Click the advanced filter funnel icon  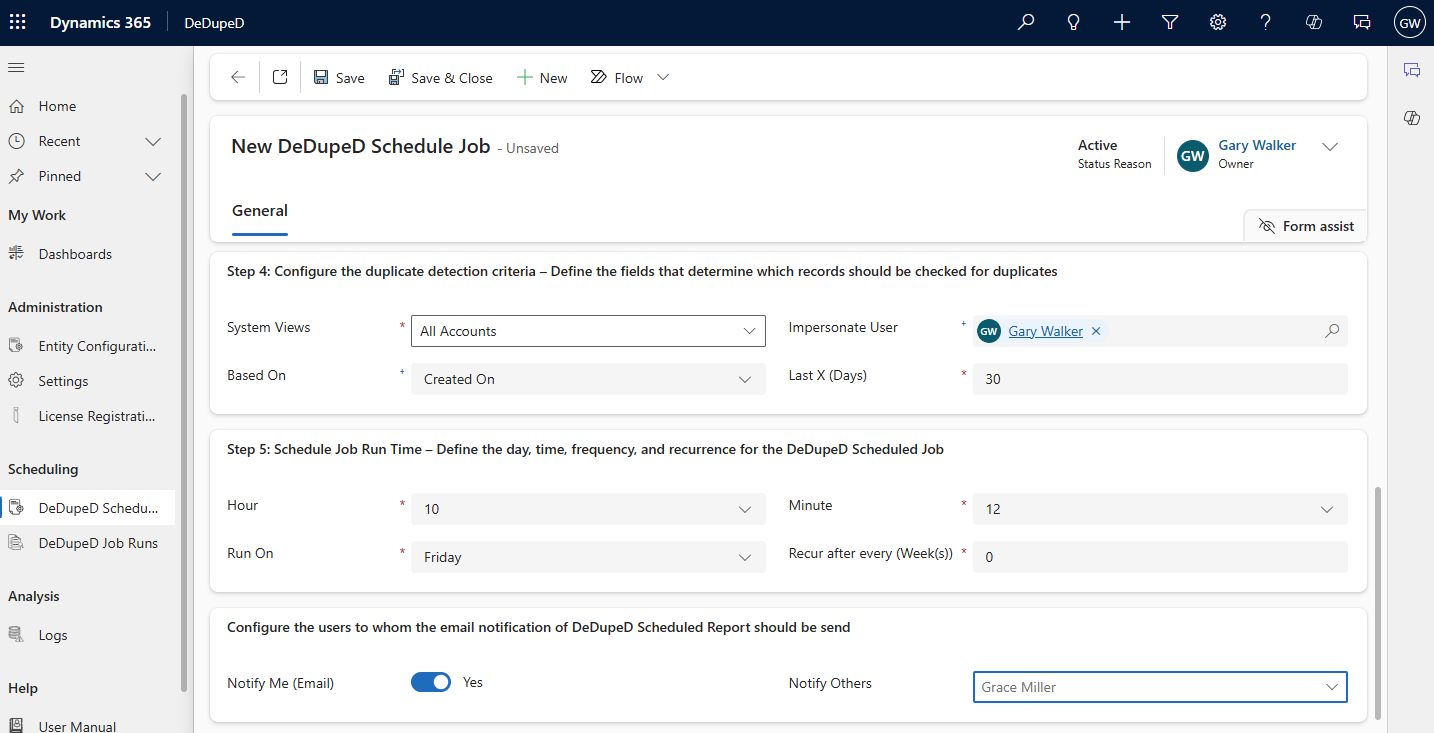coord(1170,22)
